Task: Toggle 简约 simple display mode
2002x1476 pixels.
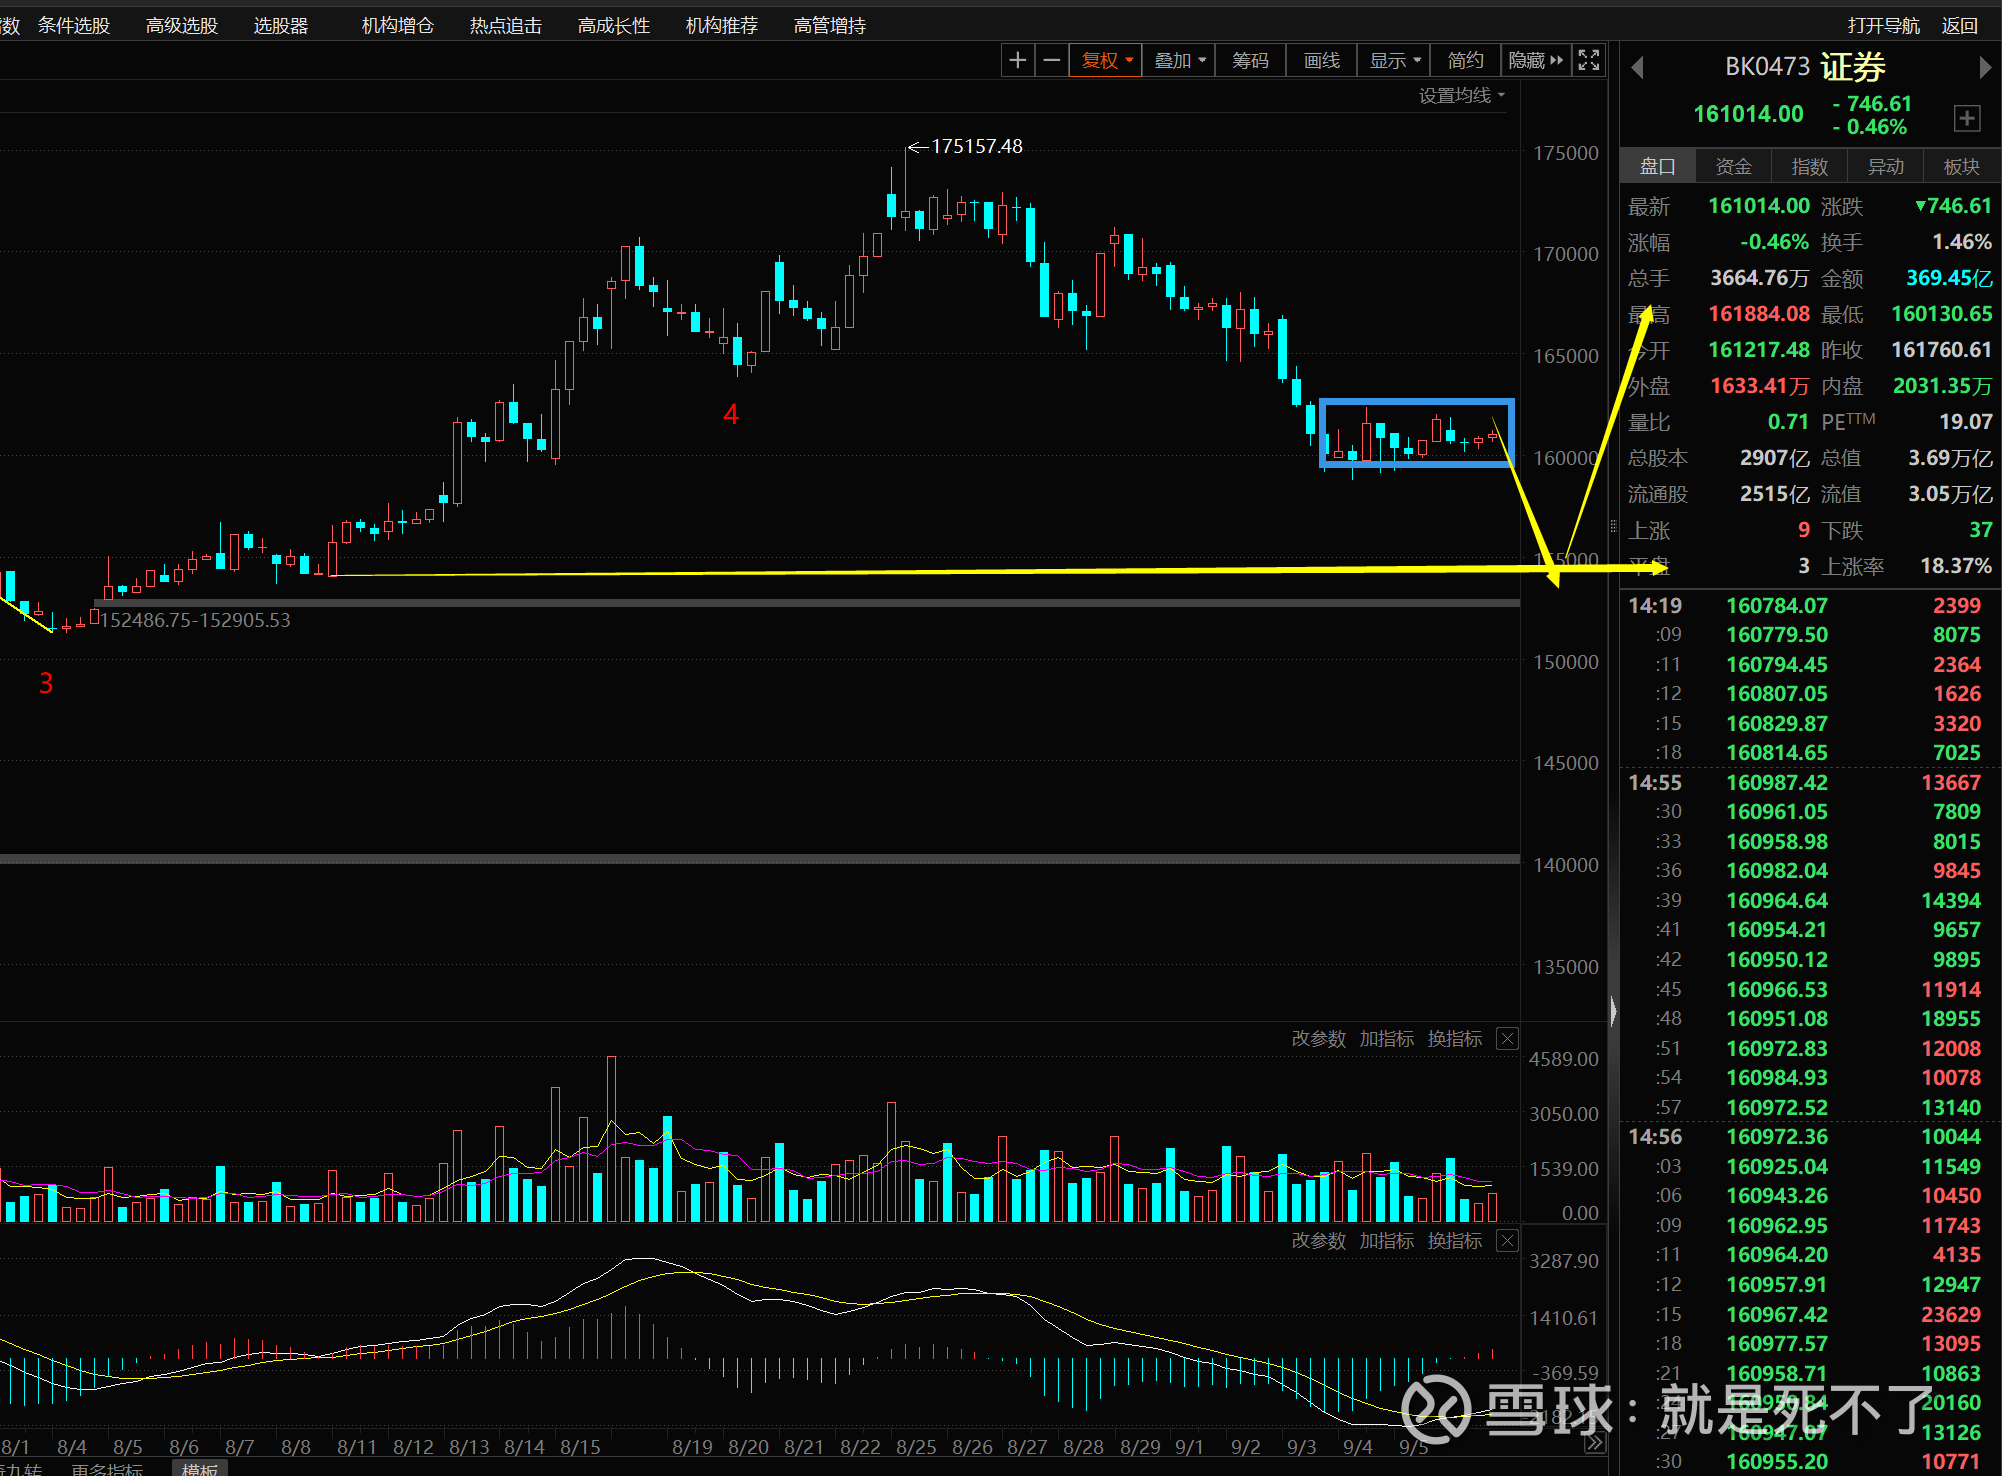Action: click(1465, 61)
